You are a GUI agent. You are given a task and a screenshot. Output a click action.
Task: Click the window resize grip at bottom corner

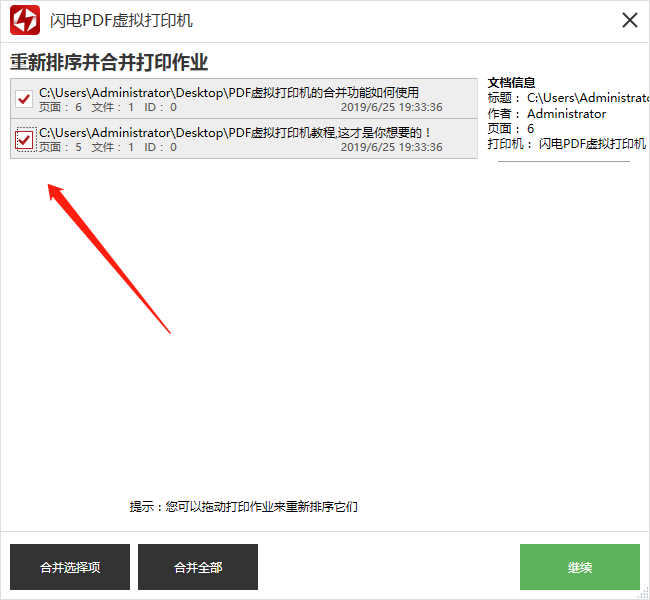pyautogui.click(x=644, y=594)
